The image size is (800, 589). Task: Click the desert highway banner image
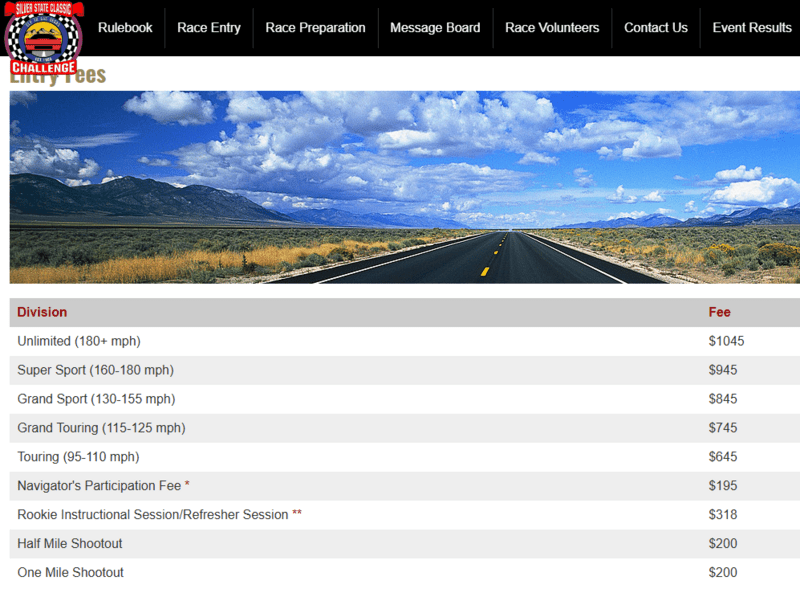click(x=404, y=187)
